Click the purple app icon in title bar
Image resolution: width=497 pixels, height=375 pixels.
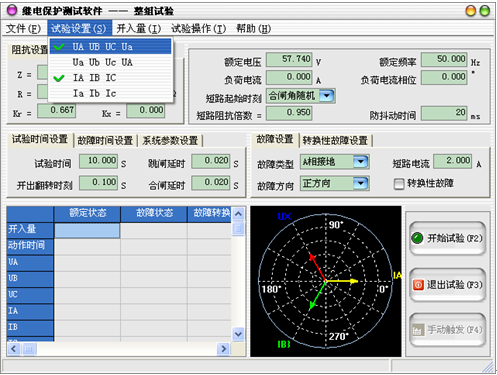click(x=12, y=10)
